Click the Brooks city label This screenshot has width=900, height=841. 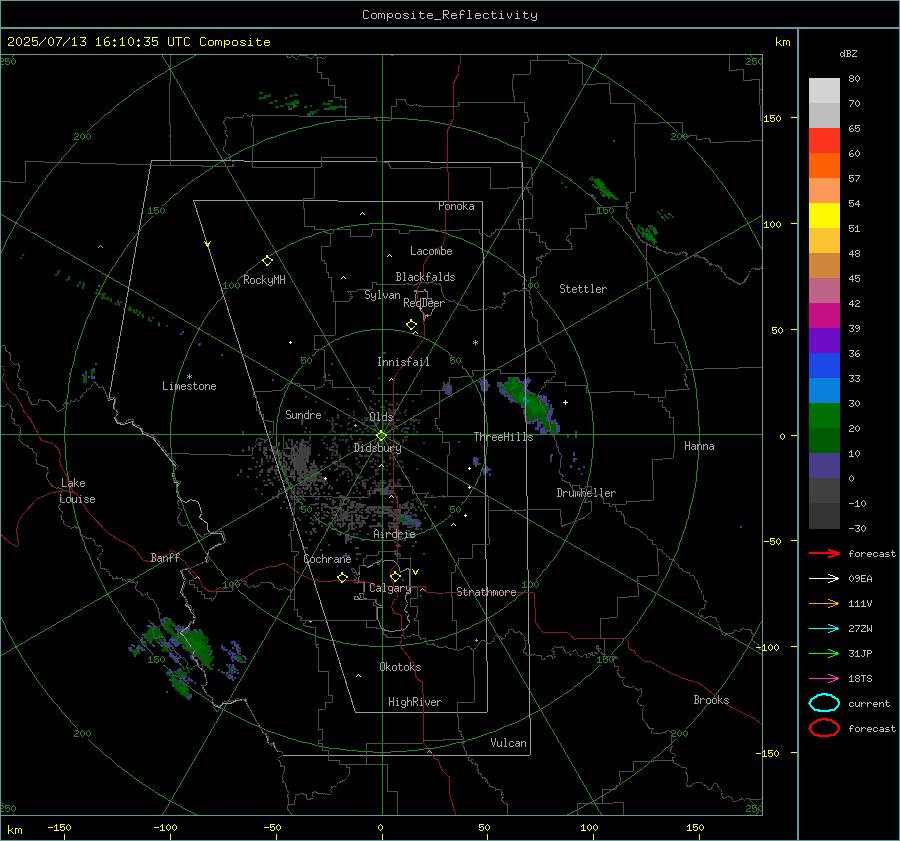tap(711, 700)
